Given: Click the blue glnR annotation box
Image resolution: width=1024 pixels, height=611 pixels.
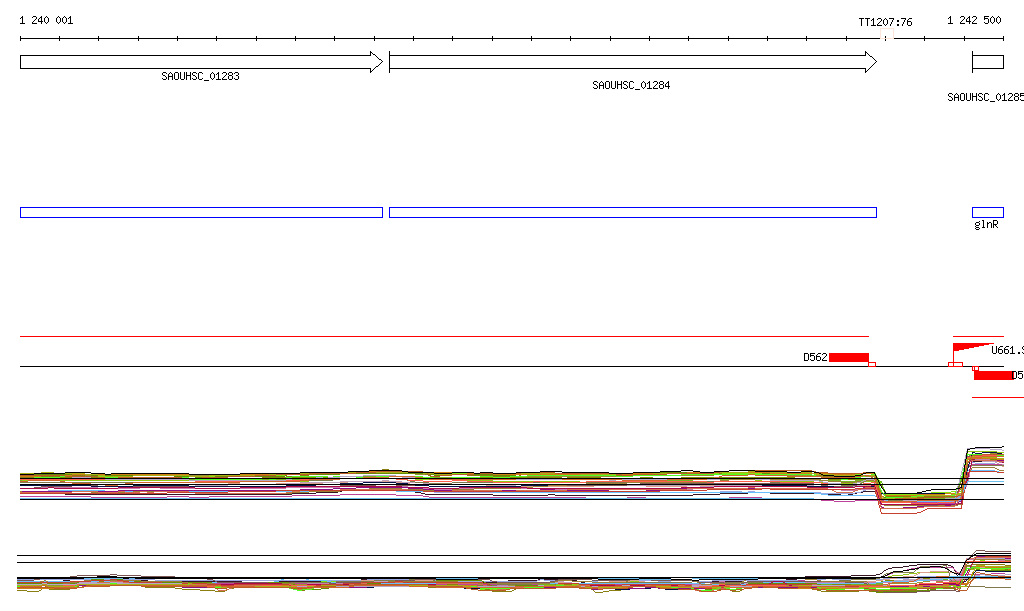Looking at the screenshot, I should click(988, 212).
